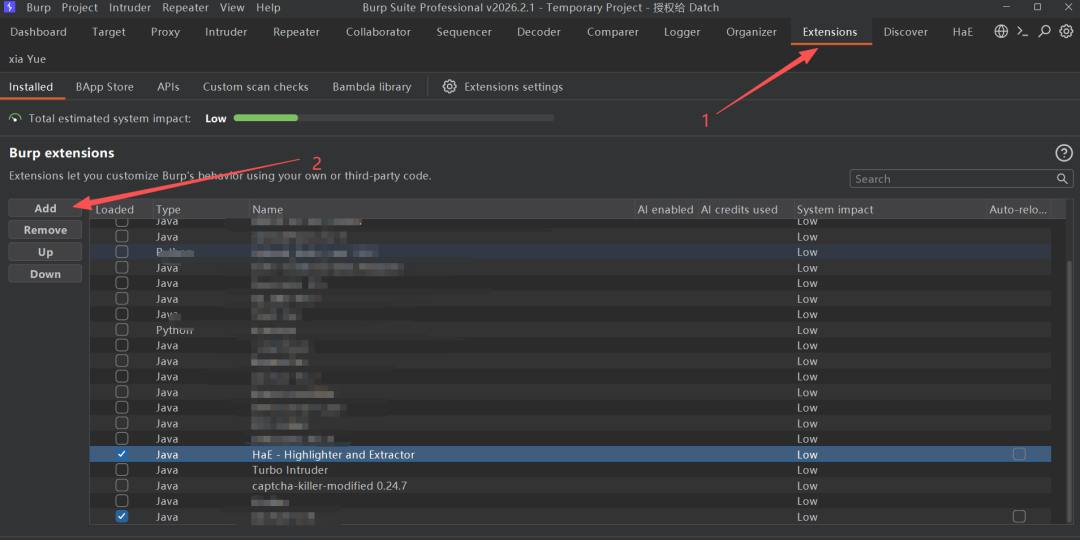1080x540 pixels.
Task: Switch to the Dashboard tab
Action: click(x=39, y=32)
